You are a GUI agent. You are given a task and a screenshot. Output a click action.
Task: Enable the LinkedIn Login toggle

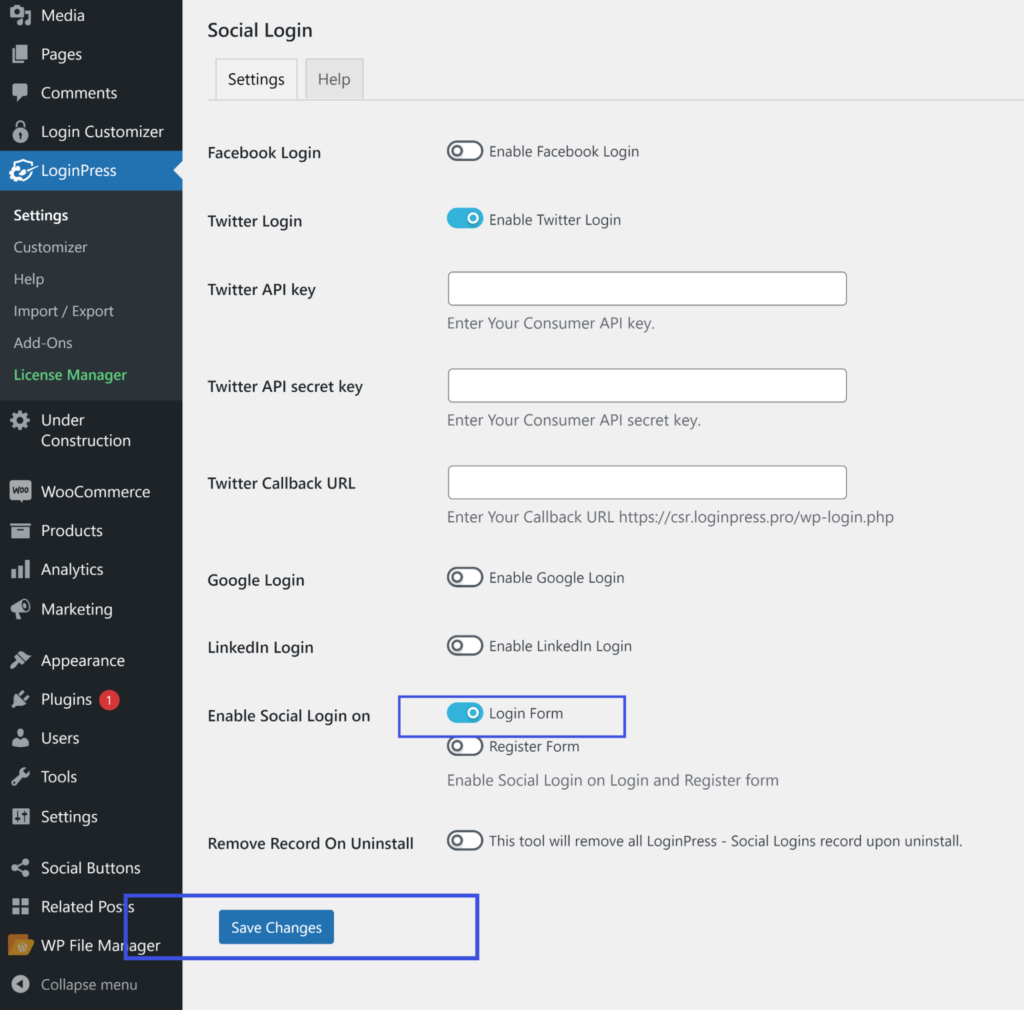pyautogui.click(x=464, y=646)
